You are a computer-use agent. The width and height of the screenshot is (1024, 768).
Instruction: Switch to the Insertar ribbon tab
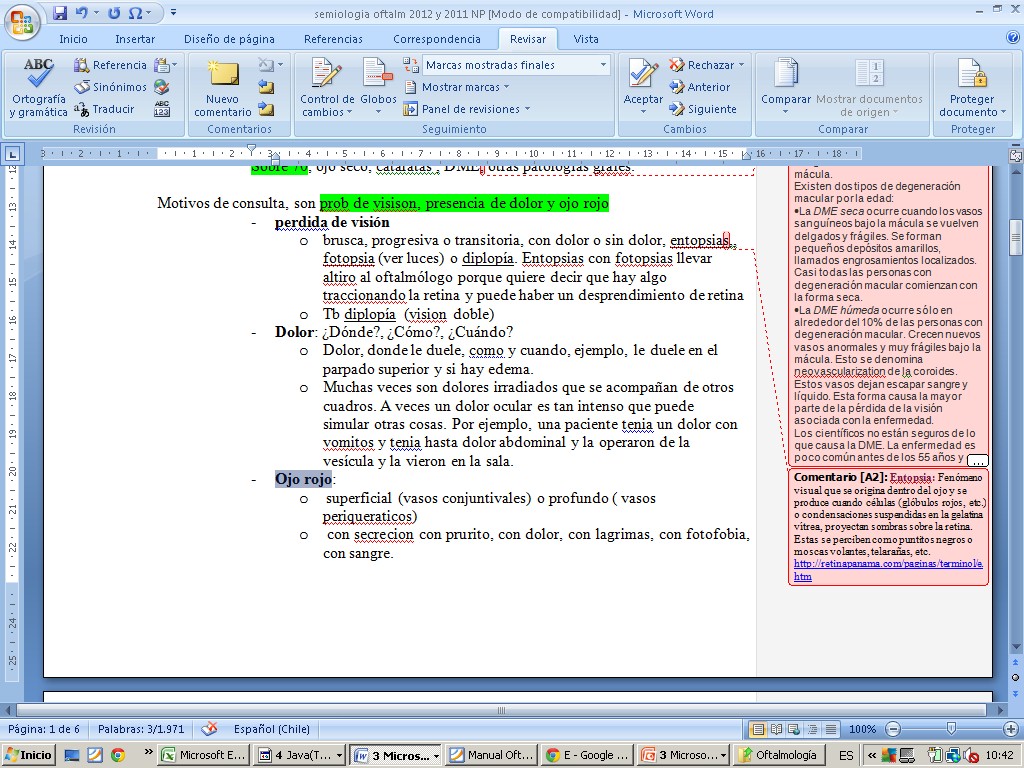tap(135, 39)
